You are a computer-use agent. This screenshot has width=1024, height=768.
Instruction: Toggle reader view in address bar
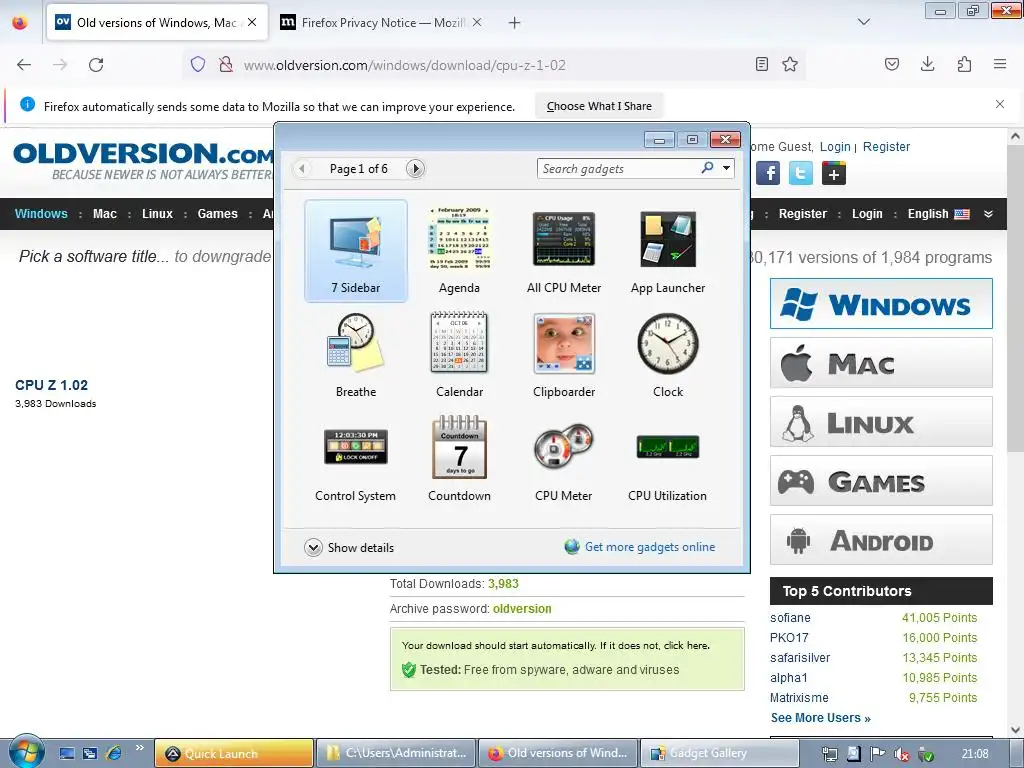761,64
